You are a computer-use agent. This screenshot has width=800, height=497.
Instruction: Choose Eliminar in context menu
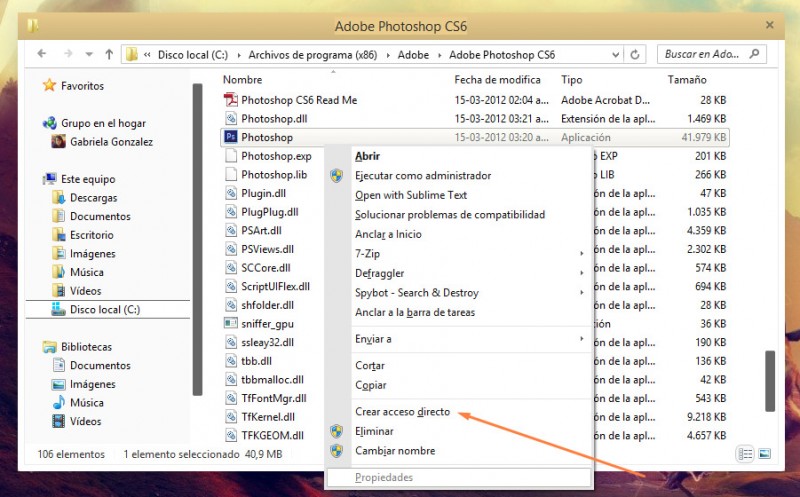pyautogui.click(x=374, y=431)
